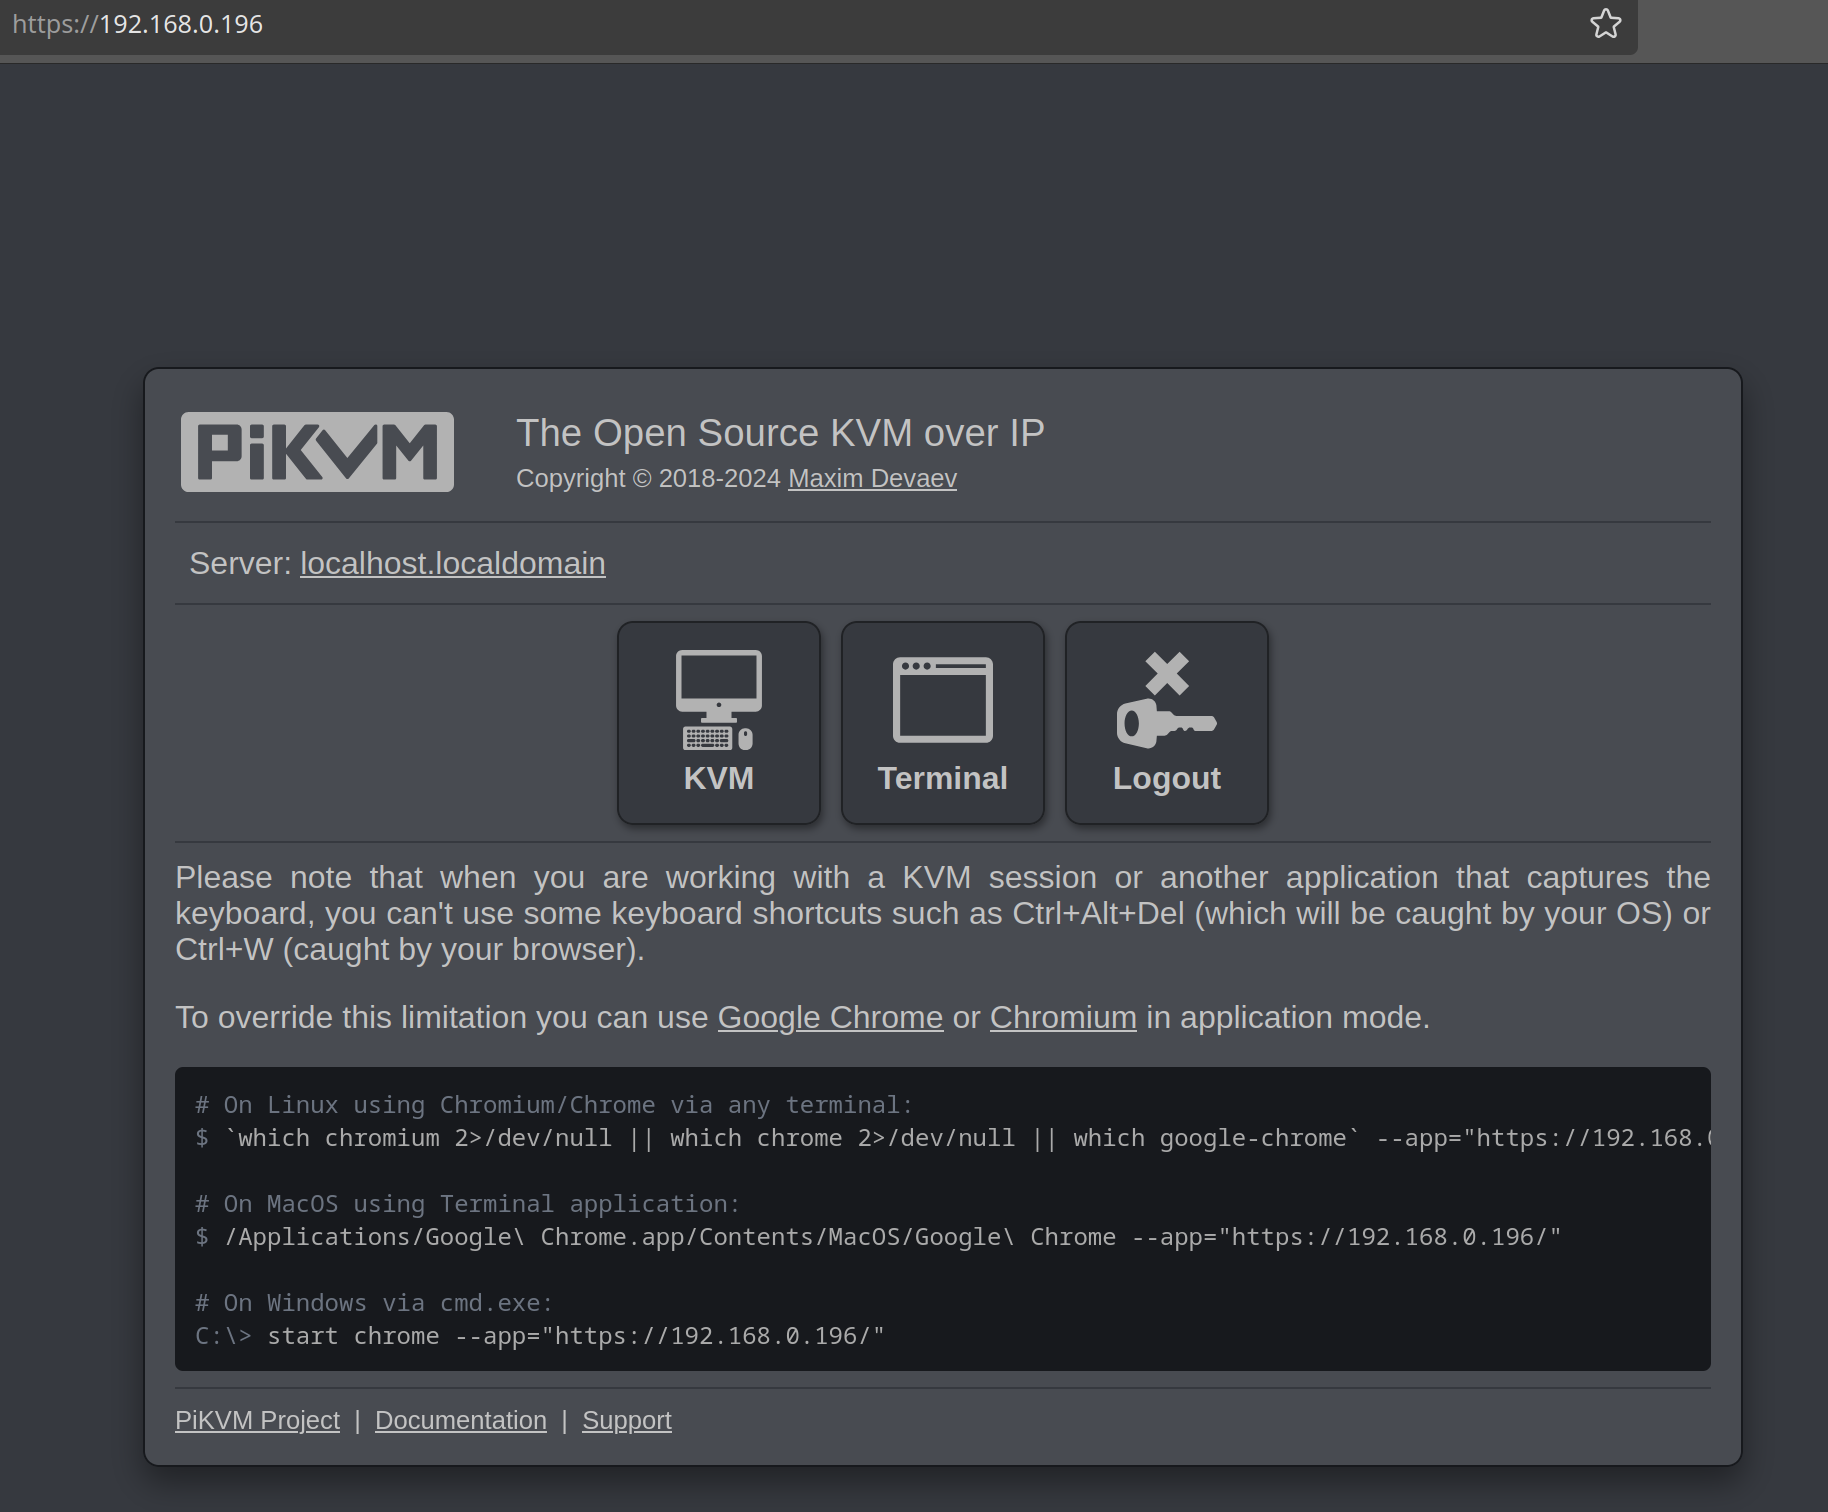
Task: Click the Logout key button
Action: click(1167, 723)
